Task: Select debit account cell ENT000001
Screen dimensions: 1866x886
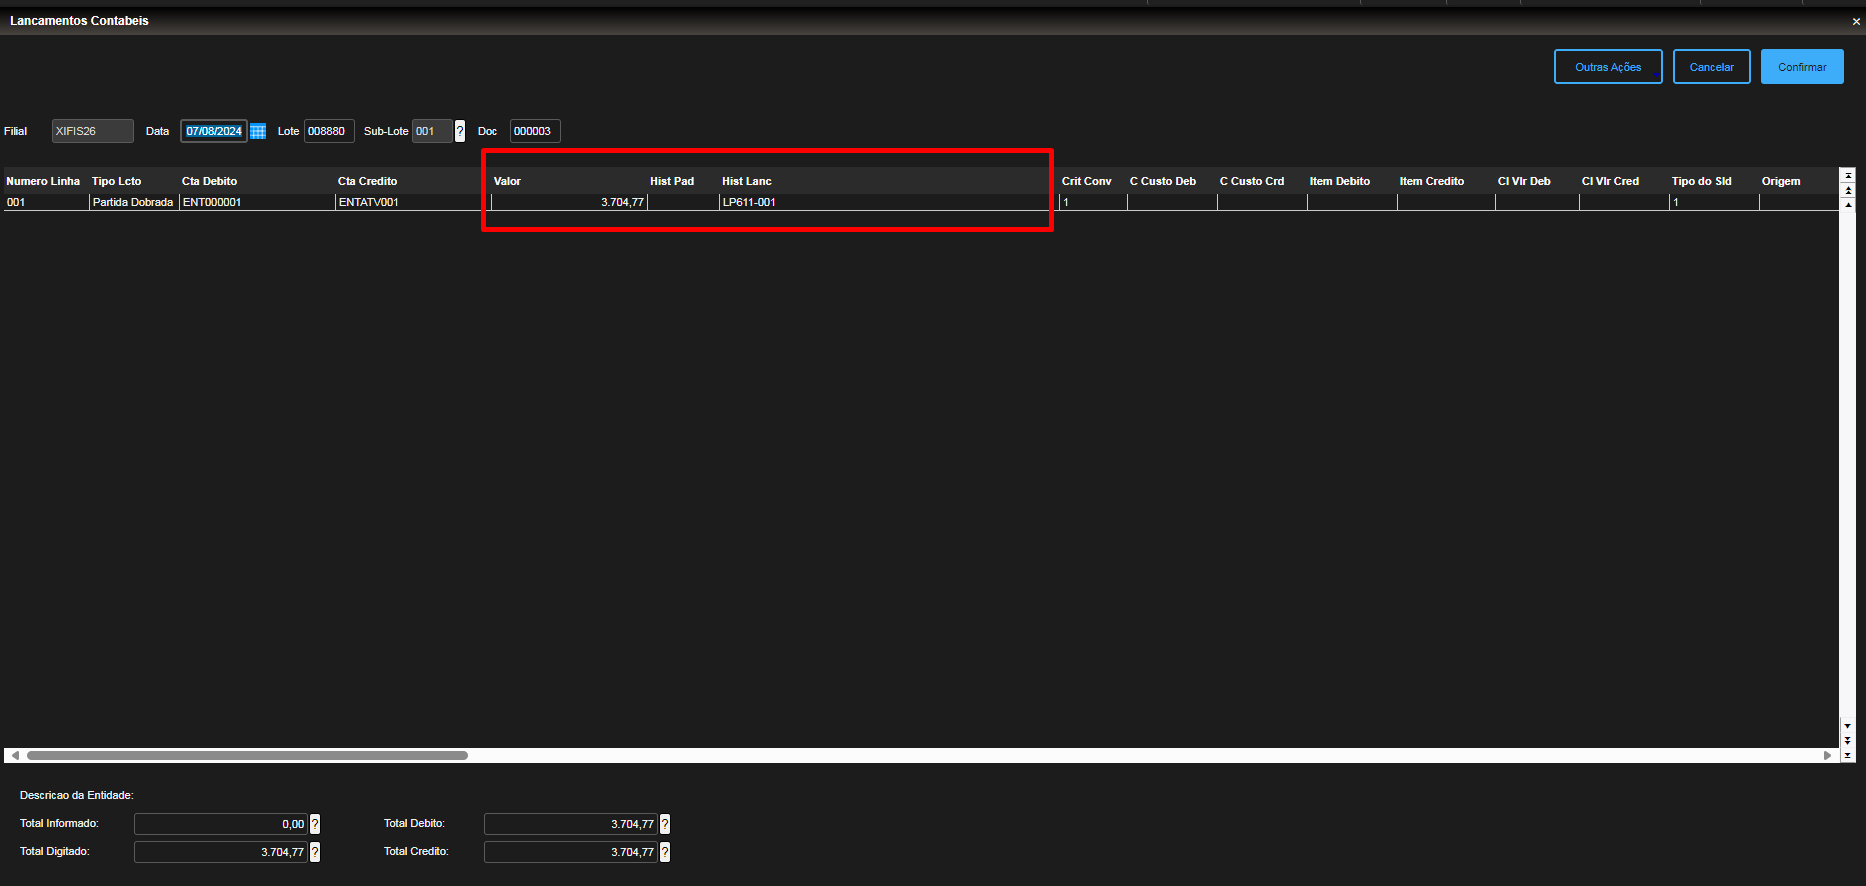Action: coord(257,202)
